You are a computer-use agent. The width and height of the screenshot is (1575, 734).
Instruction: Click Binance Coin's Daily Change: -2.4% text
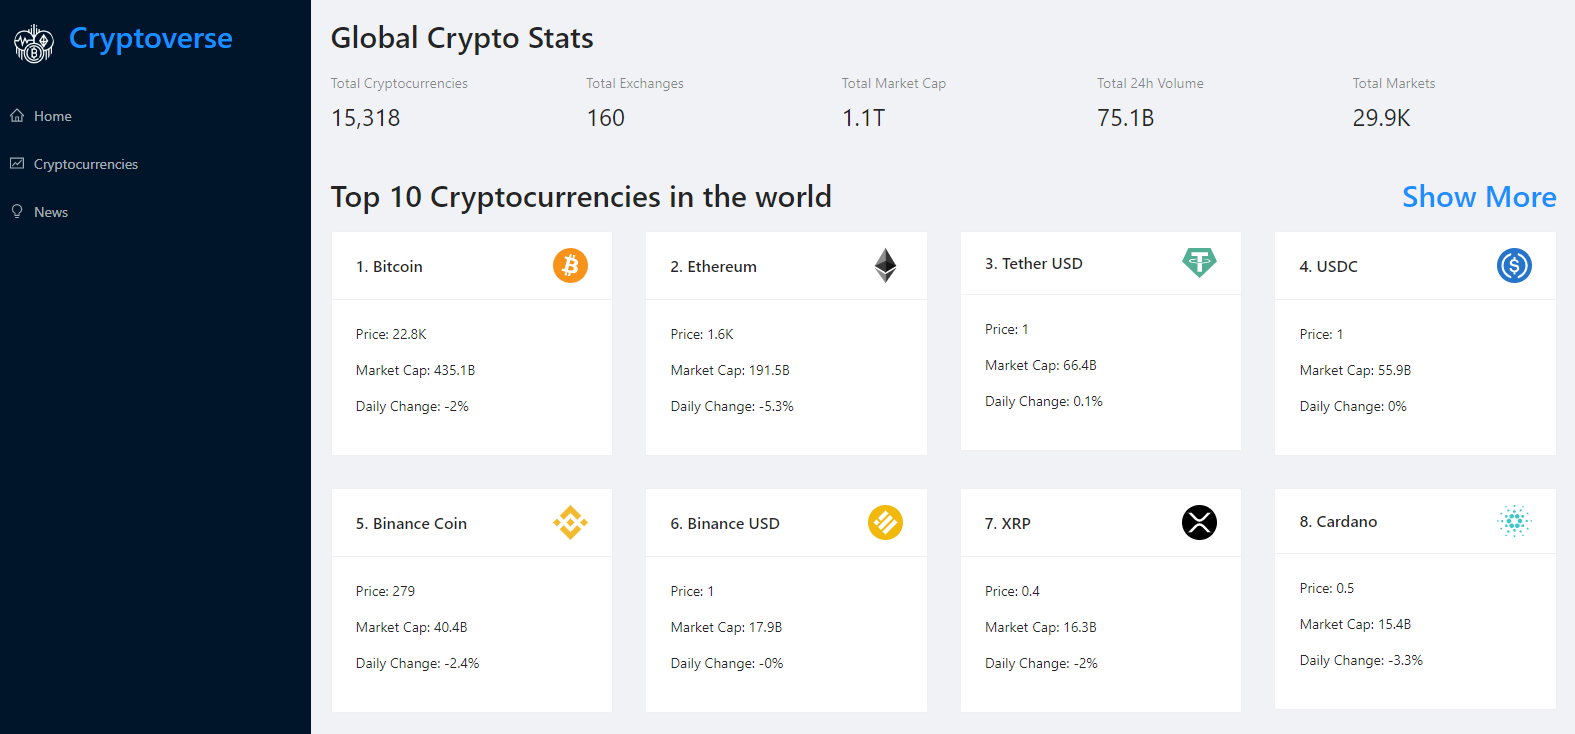pyautogui.click(x=417, y=664)
